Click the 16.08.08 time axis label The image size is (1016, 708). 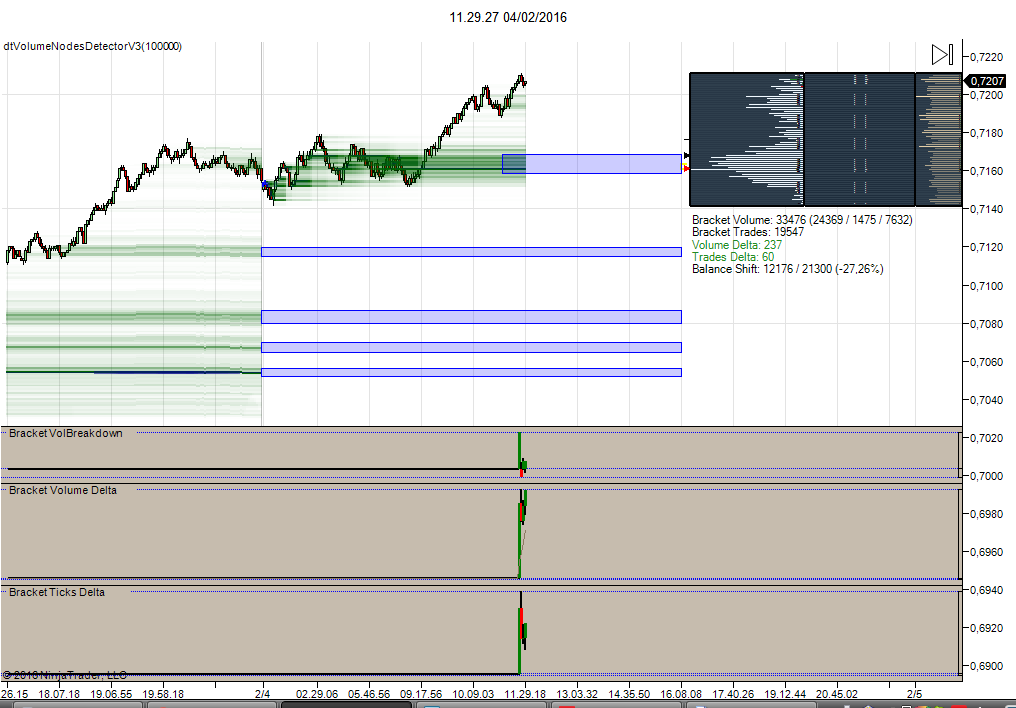(x=681, y=694)
